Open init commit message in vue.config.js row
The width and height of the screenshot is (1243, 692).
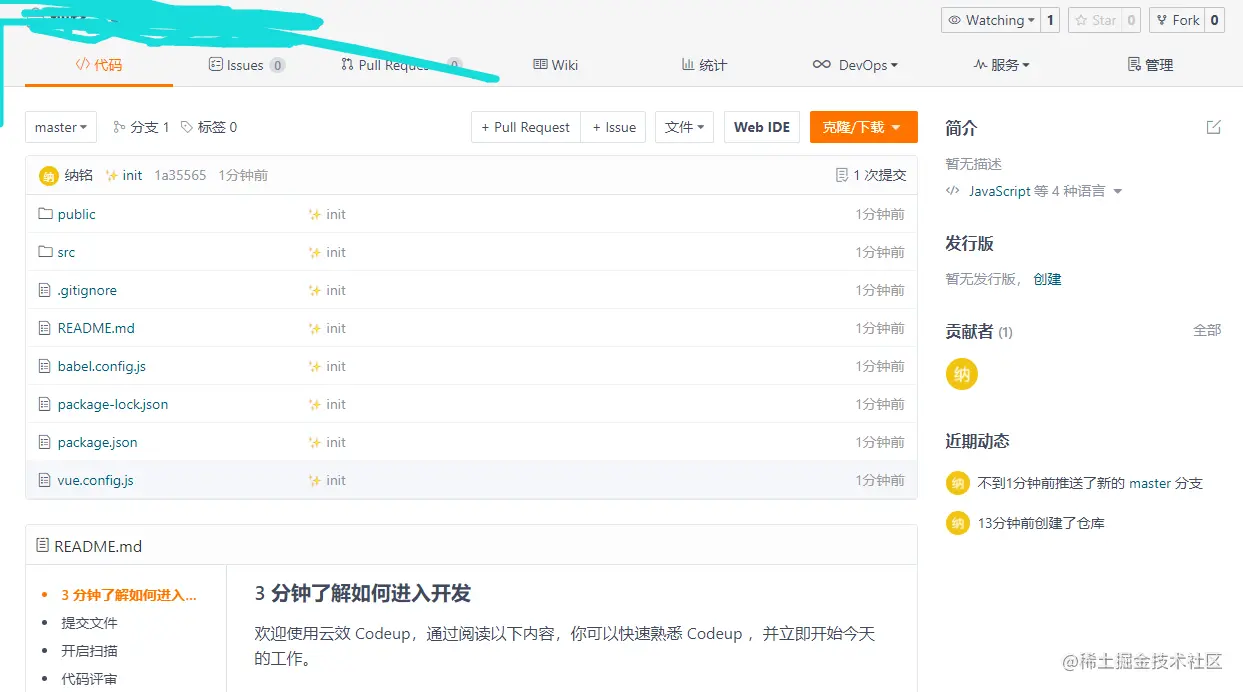[x=327, y=480]
